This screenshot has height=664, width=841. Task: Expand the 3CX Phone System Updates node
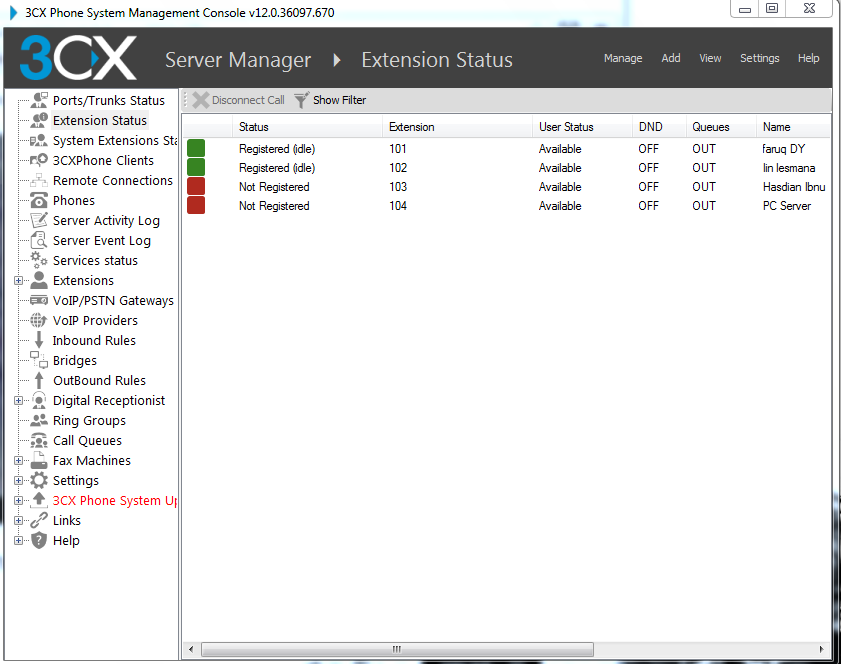pos(18,500)
